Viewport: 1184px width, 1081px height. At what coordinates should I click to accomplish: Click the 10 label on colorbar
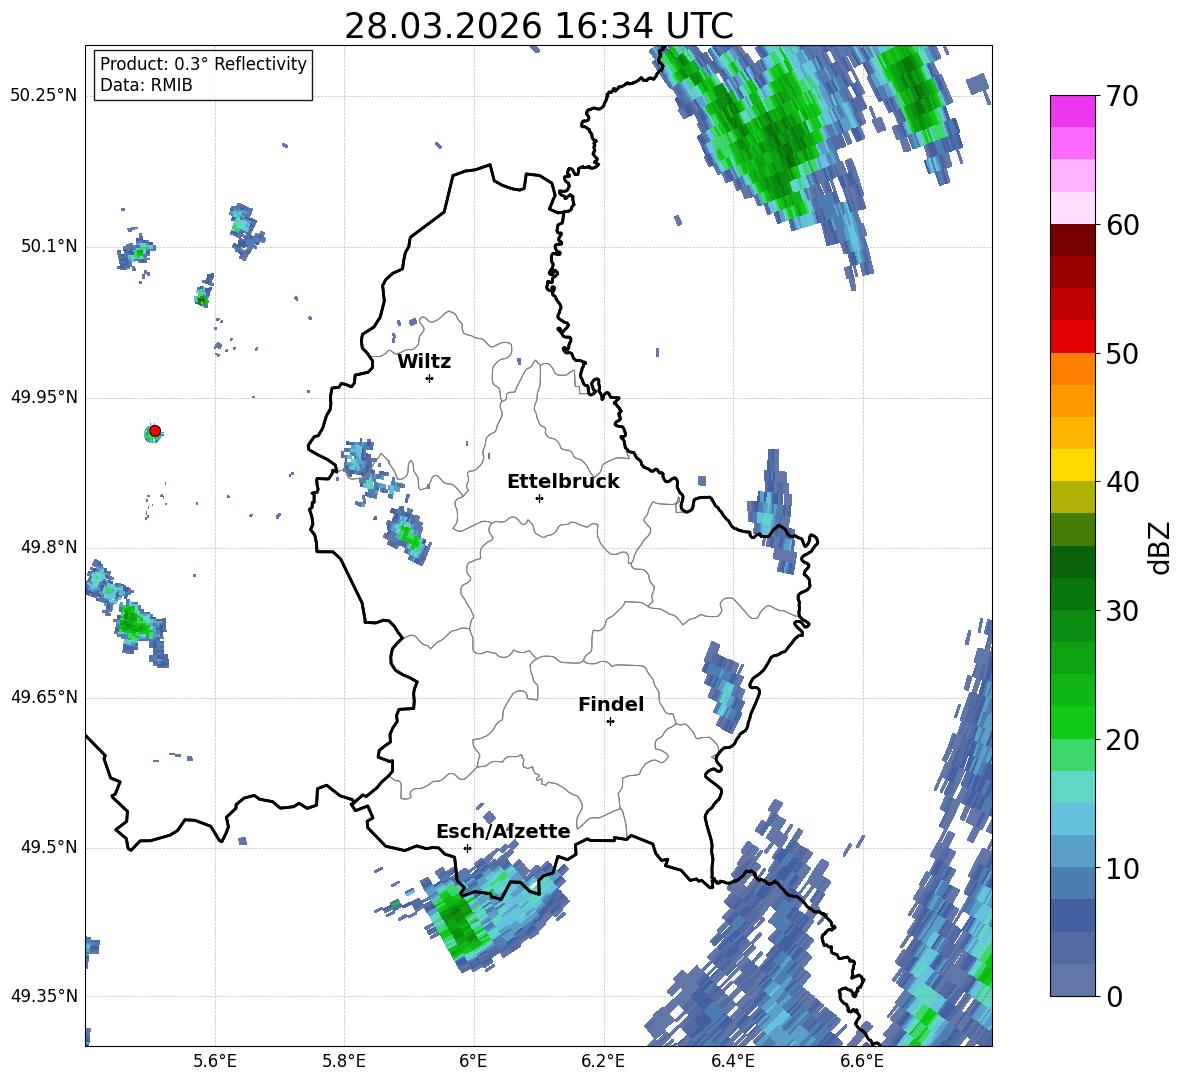click(1122, 868)
